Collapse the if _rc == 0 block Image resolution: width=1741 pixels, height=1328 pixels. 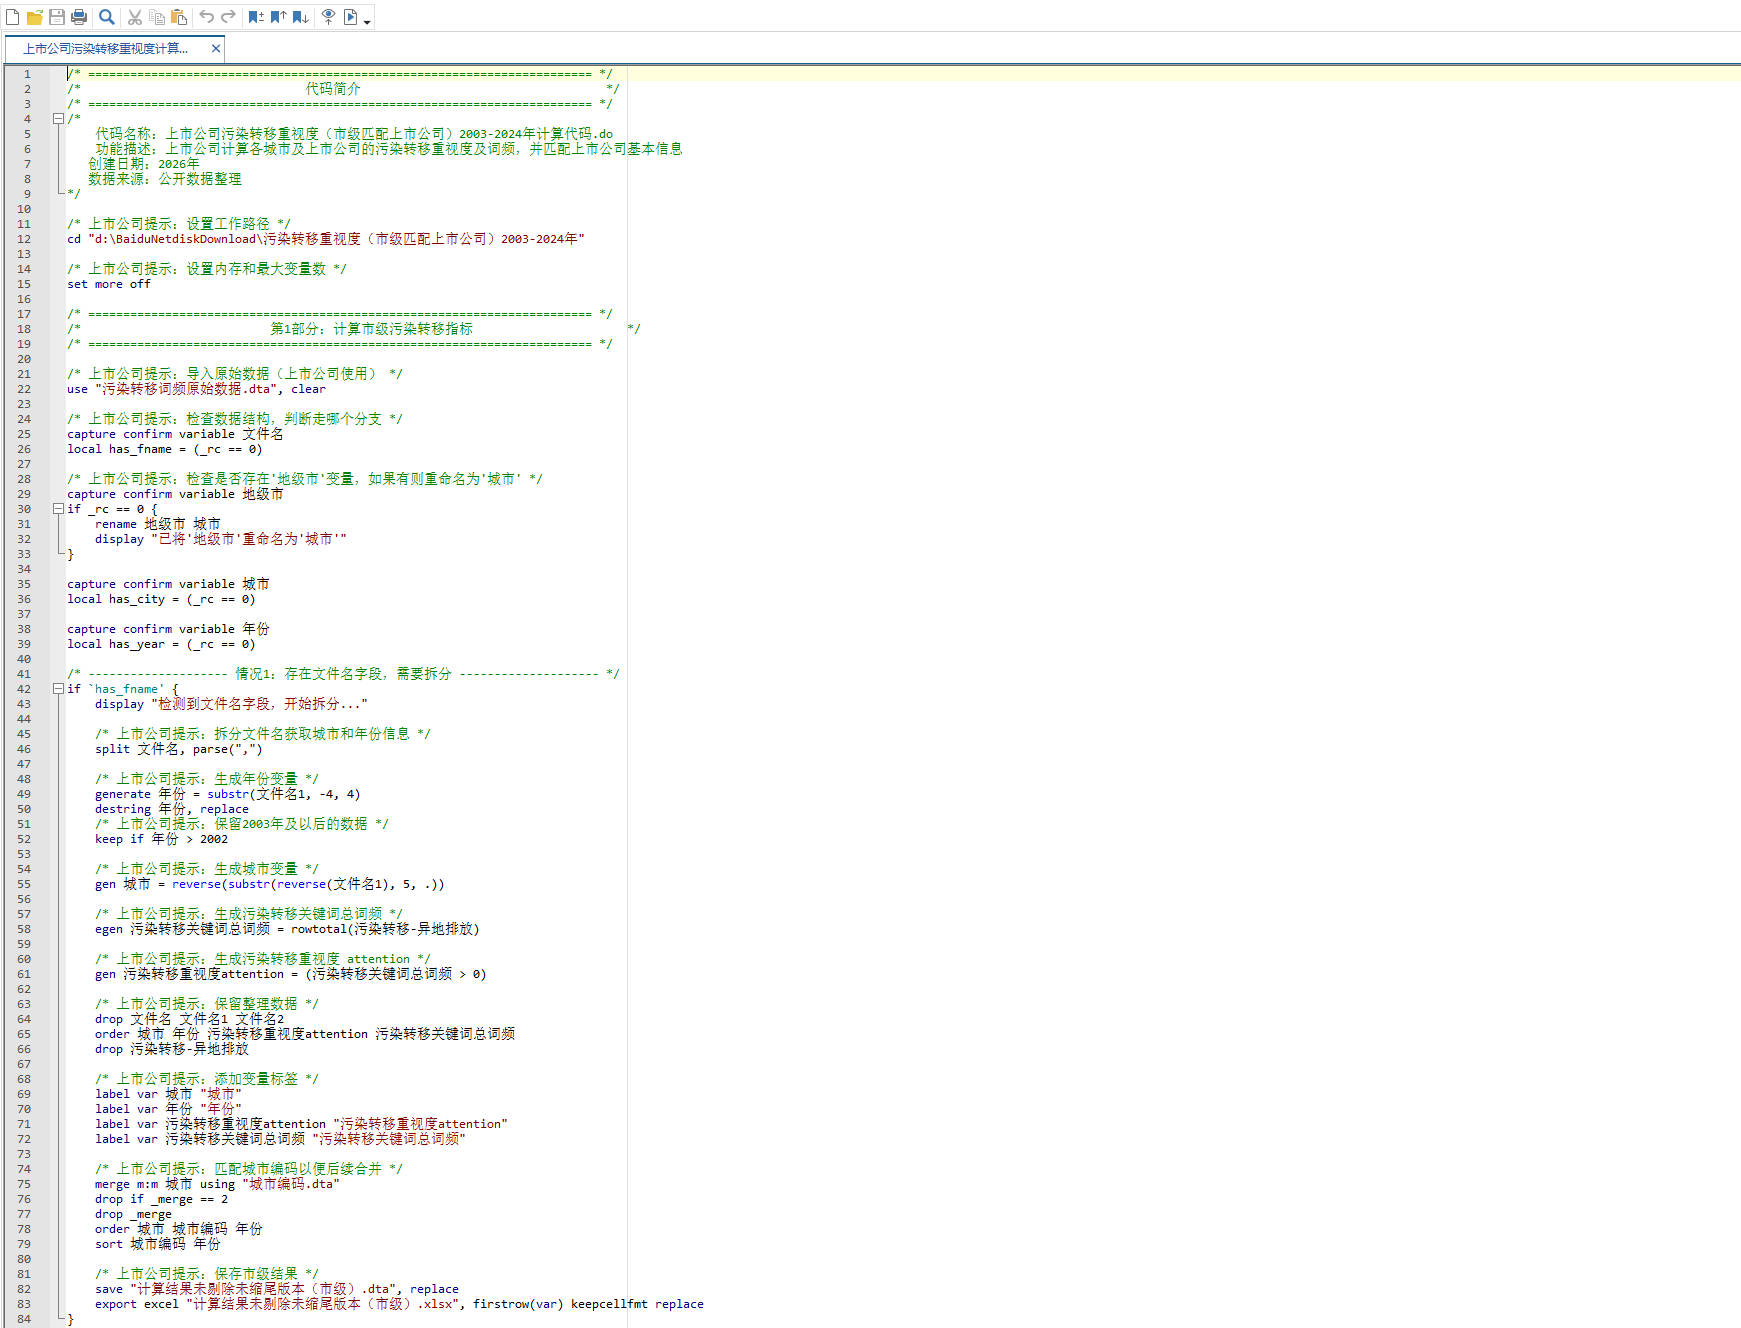tap(58, 509)
